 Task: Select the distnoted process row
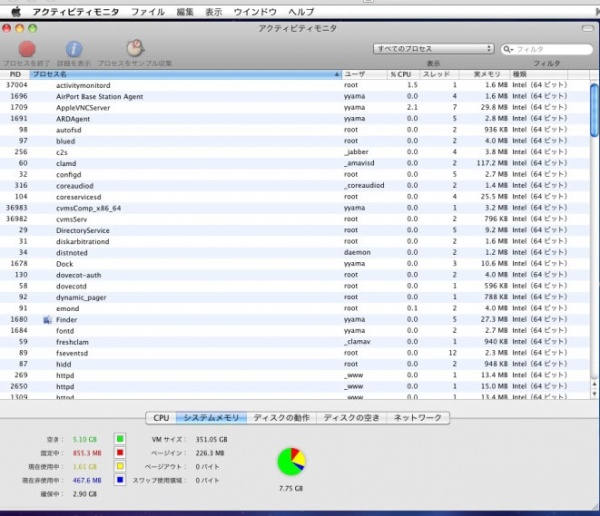(295, 253)
